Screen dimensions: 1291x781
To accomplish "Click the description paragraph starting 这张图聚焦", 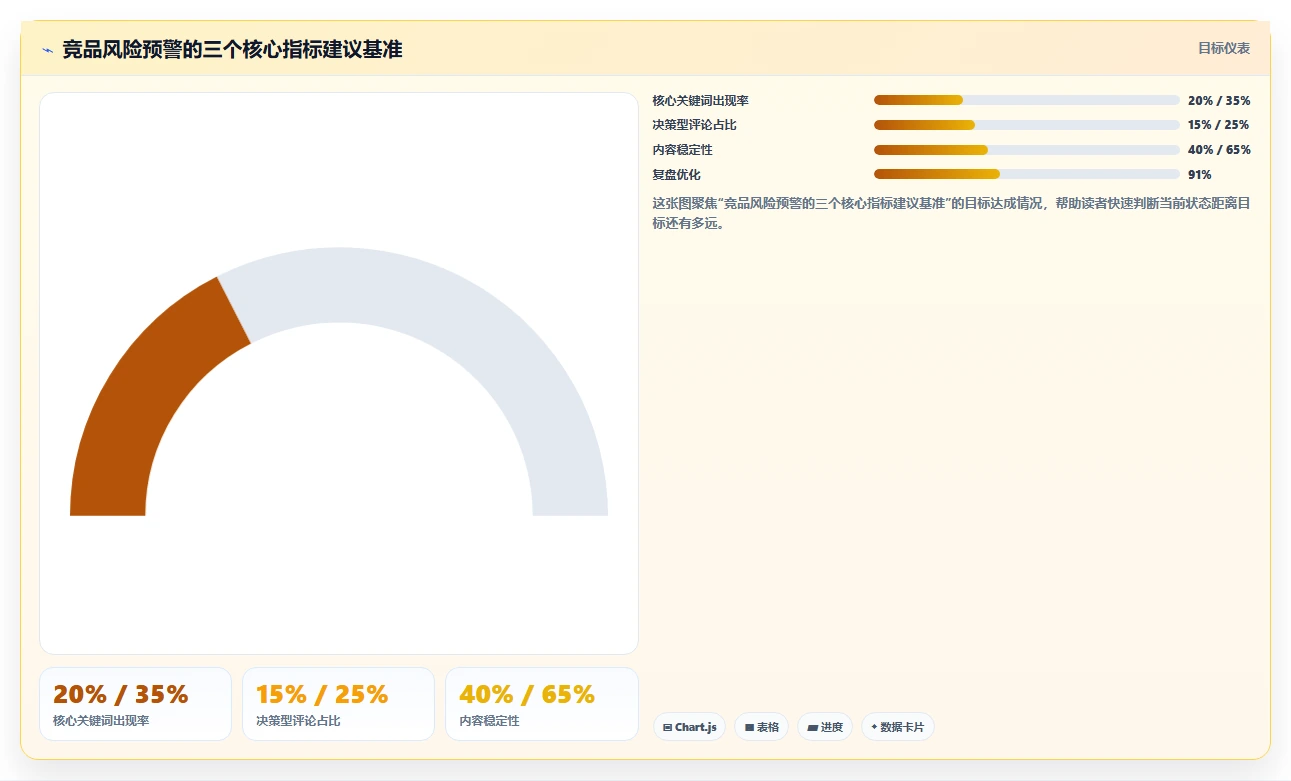I will coord(951,213).
